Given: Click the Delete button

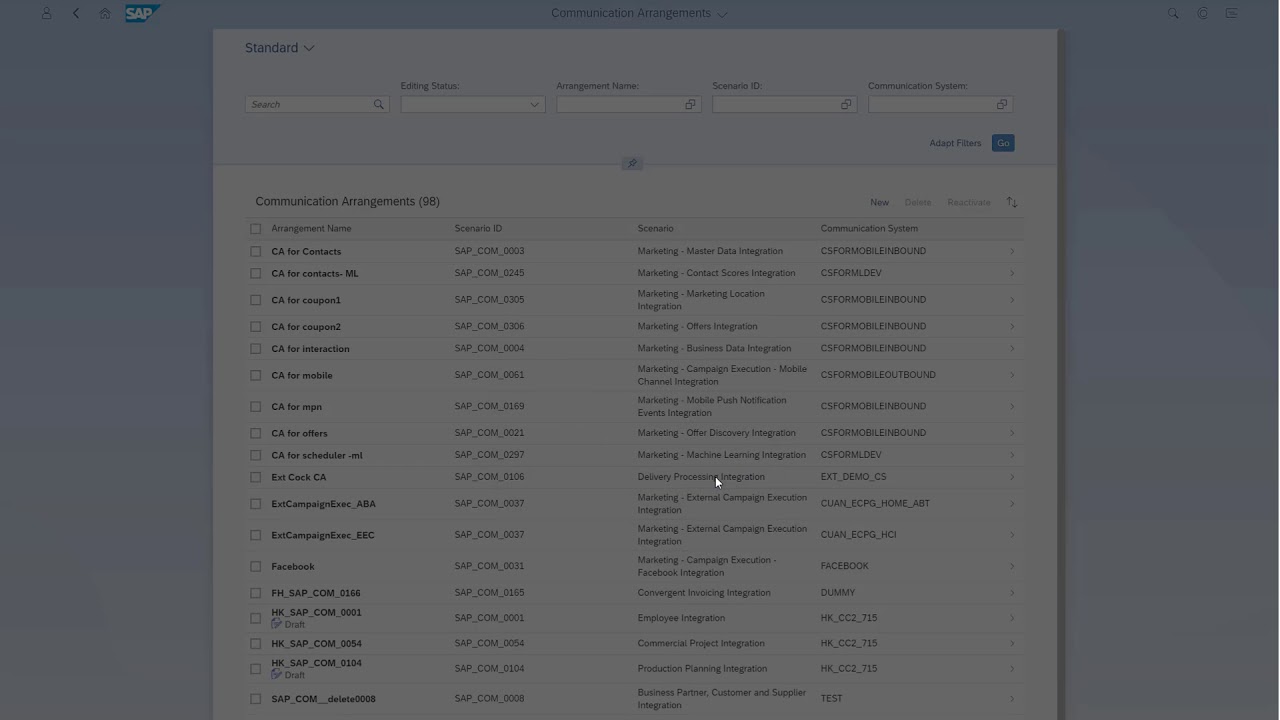Looking at the screenshot, I should [918, 202].
